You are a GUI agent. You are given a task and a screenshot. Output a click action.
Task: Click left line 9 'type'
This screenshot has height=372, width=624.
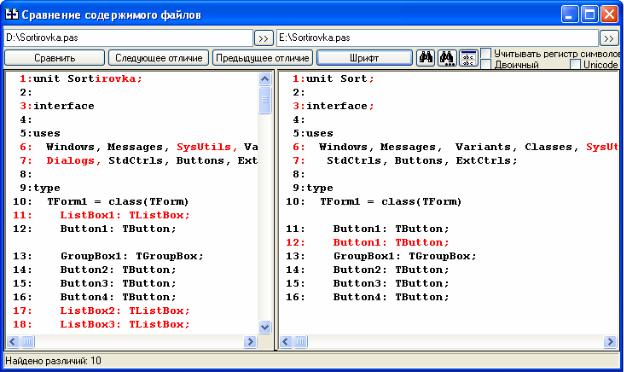(47, 188)
